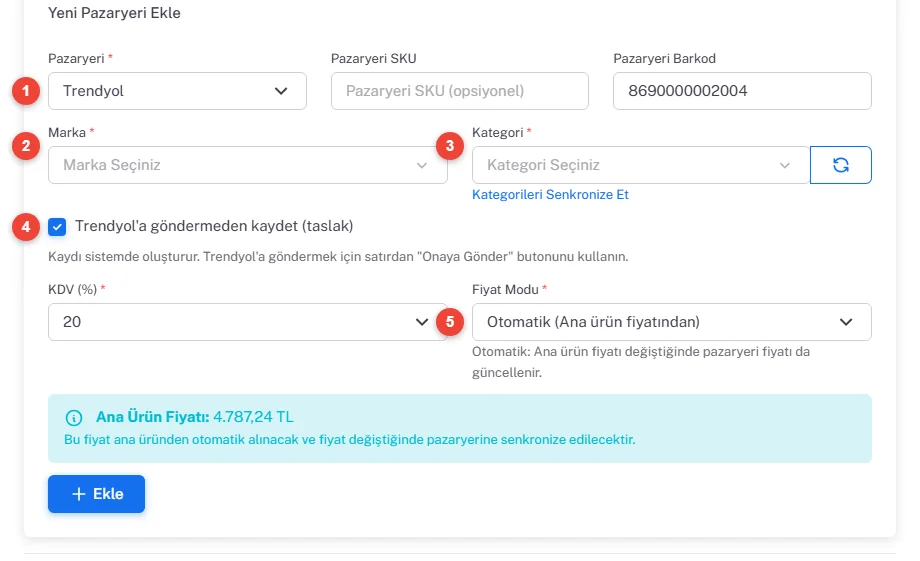Click the Pazaryeri Barkod label
Viewport: 920px width, 561px height.
664,59
